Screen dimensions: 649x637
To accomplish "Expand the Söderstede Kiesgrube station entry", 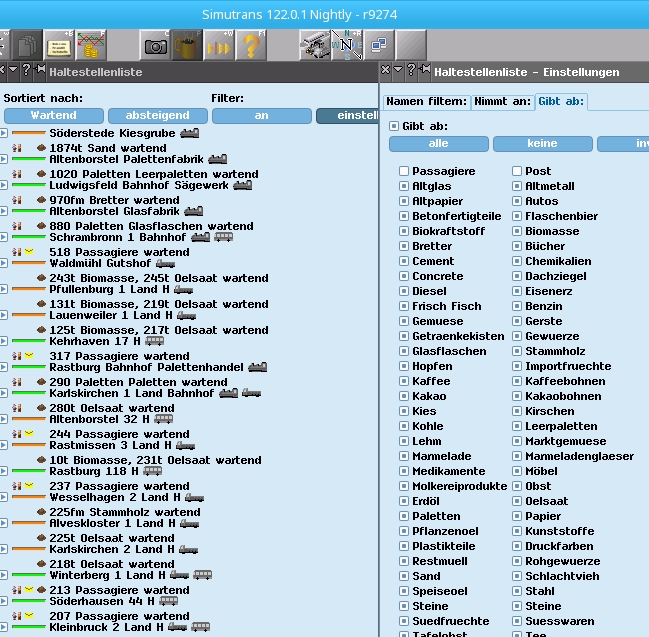I will click(4, 133).
